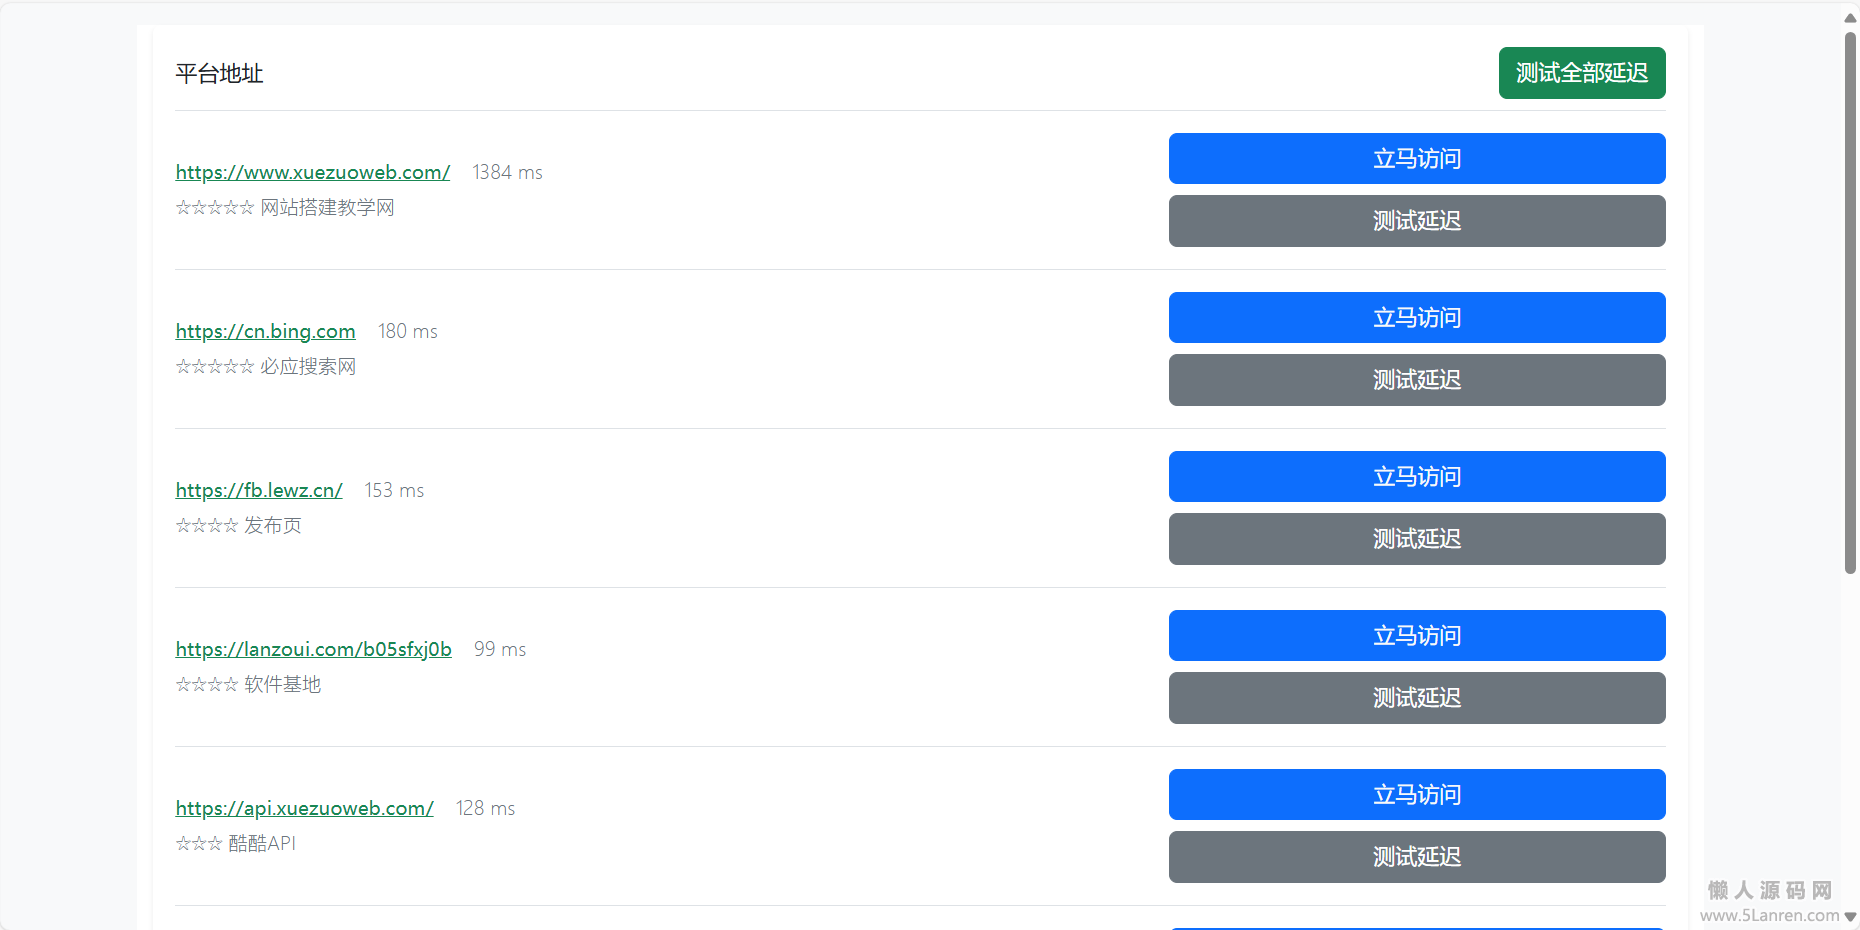Image resolution: width=1860 pixels, height=930 pixels.
Task: Click 测试延迟 for the Bing entry
Action: pyautogui.click(x=1416, y=380)
